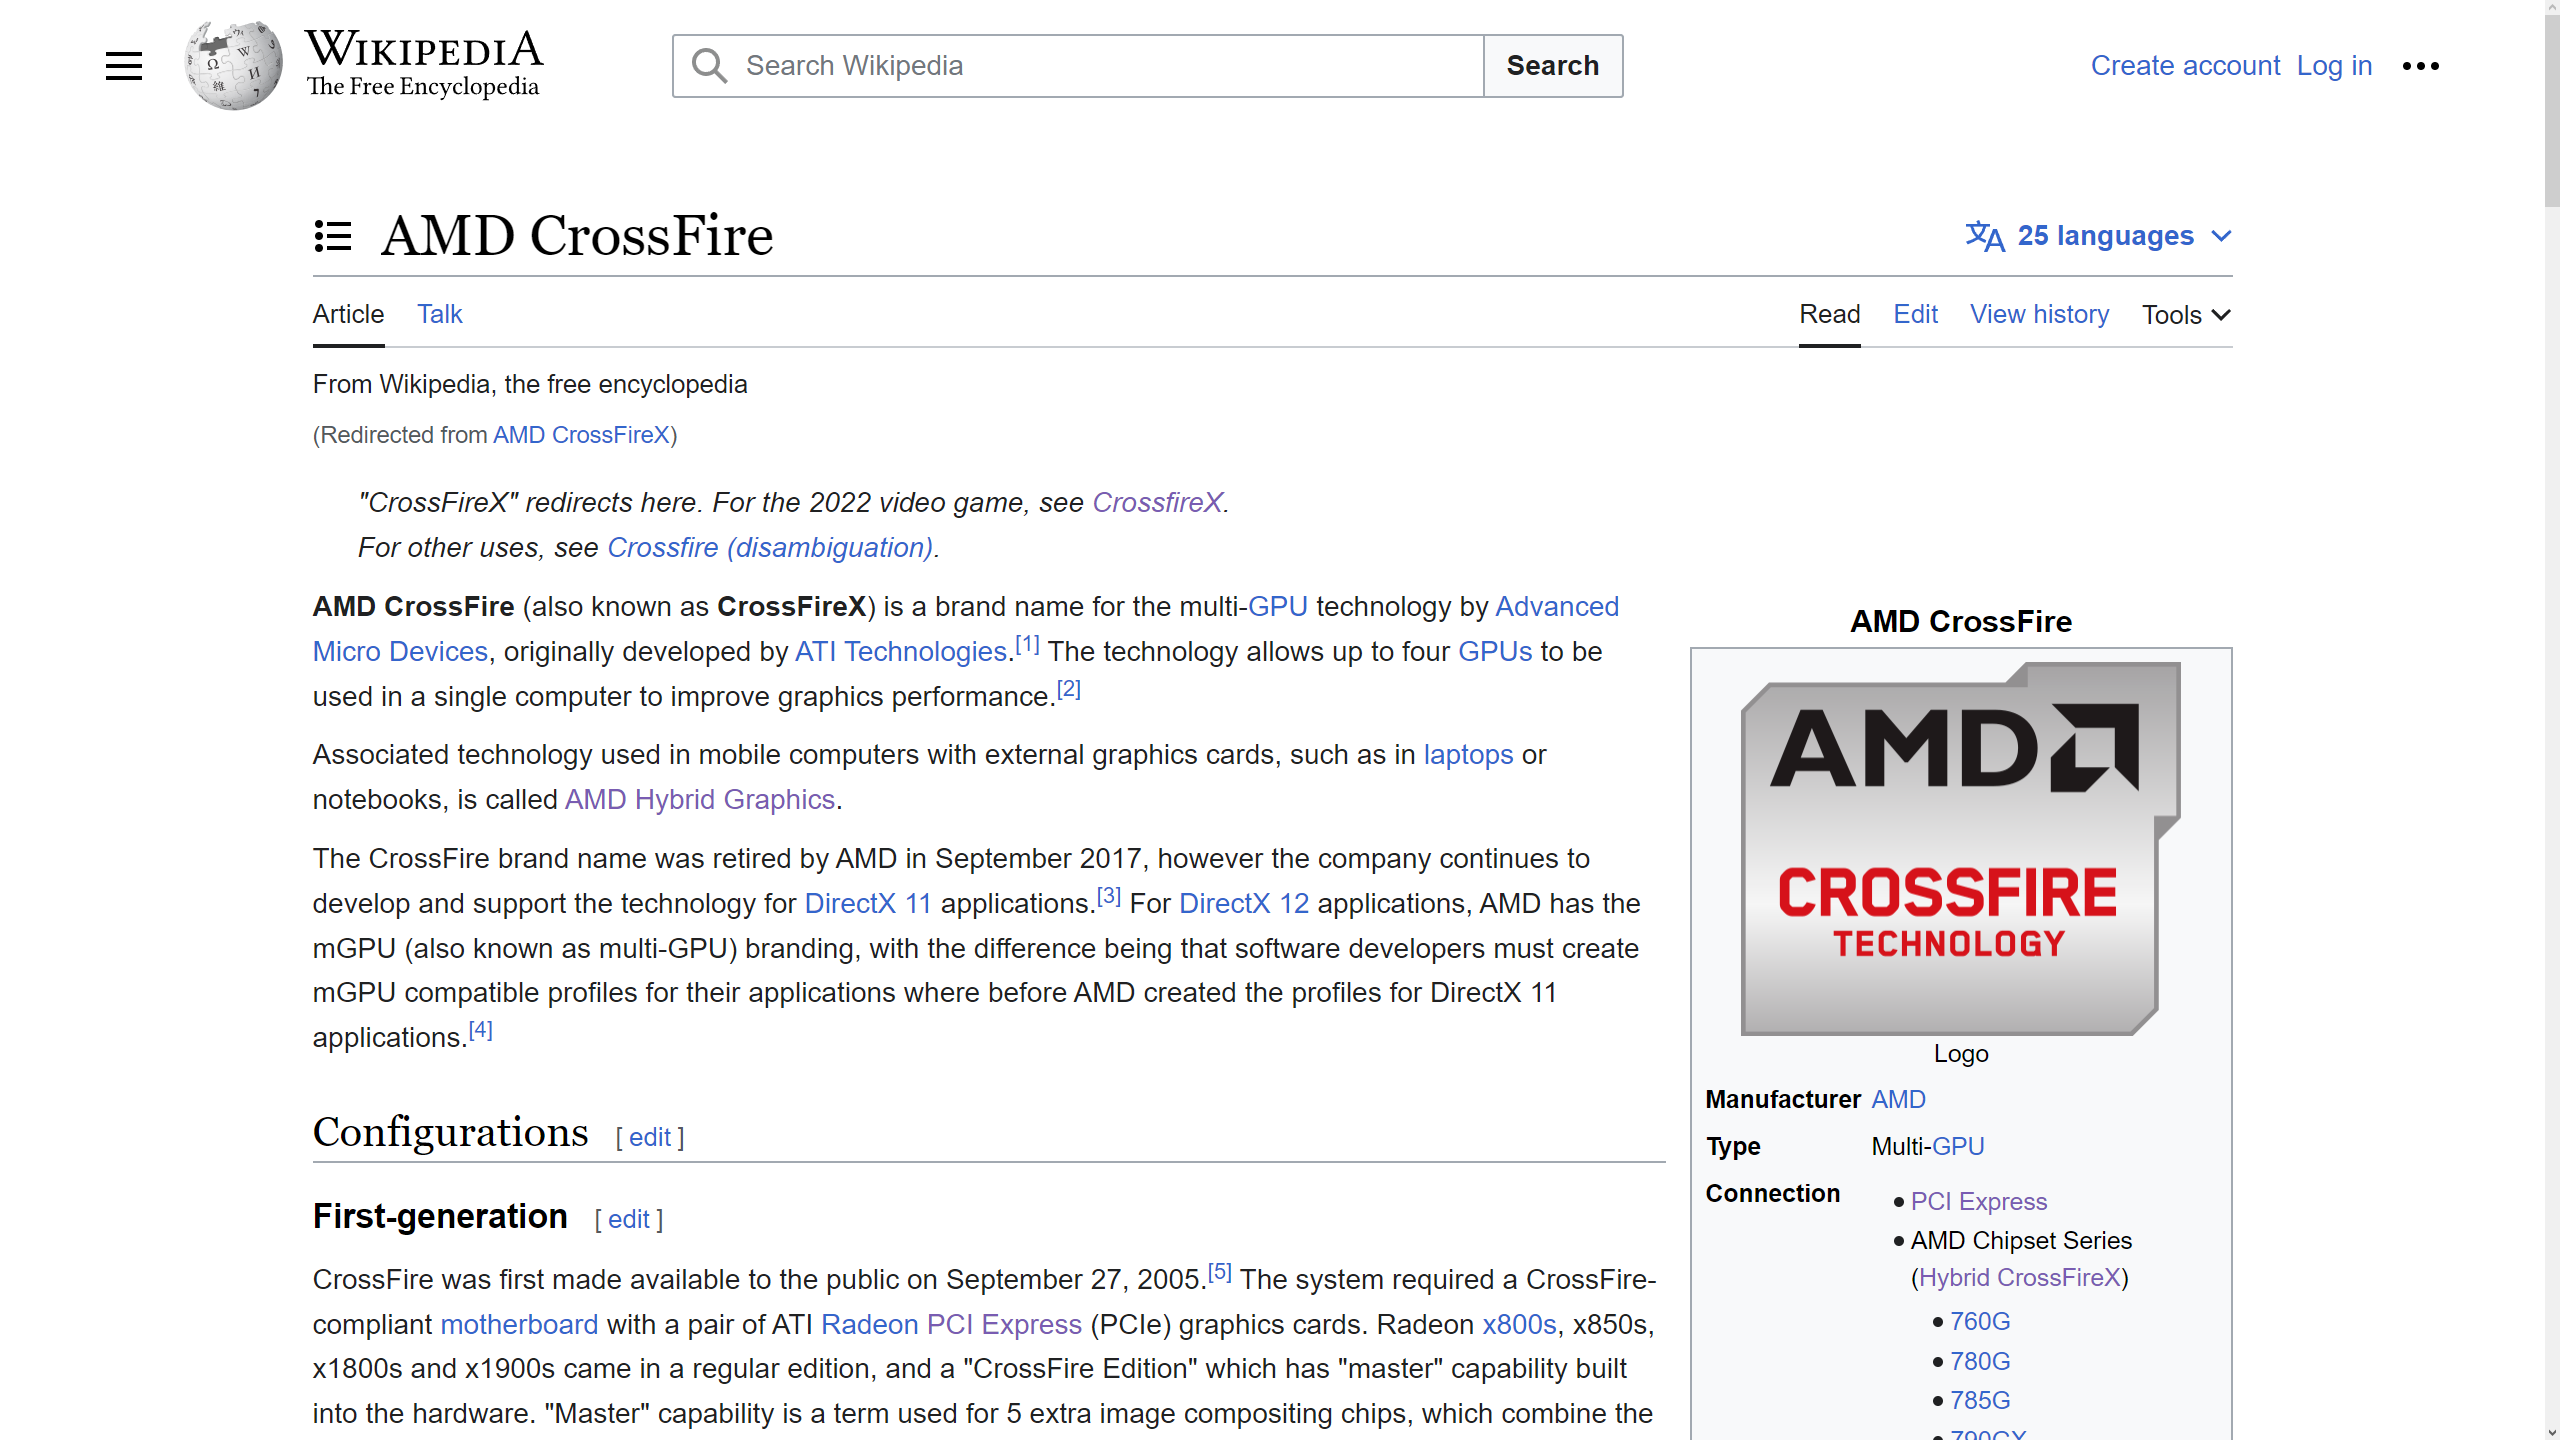Image resolution: width=2560 pixels, height=1440 pixels.
Task: Open the three-dot personal tools menu
Action: tap(2420, 66)
